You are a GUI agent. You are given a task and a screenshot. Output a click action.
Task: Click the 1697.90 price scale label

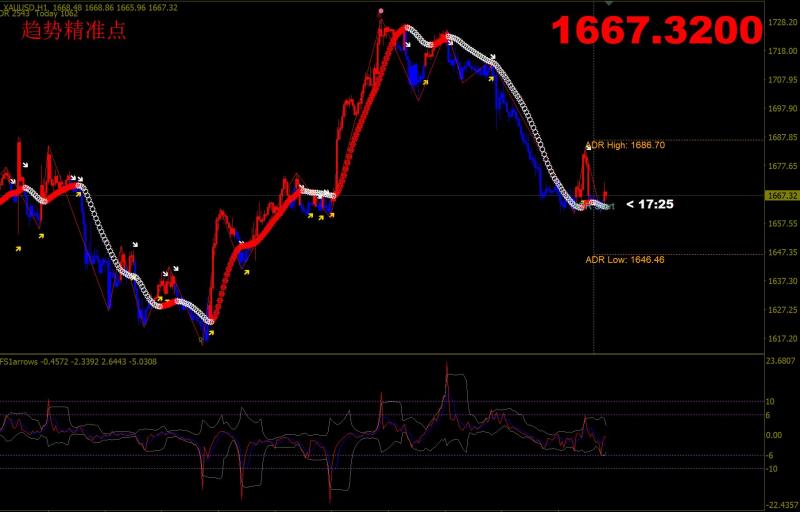pyautogui.click(x=780, y=108)
